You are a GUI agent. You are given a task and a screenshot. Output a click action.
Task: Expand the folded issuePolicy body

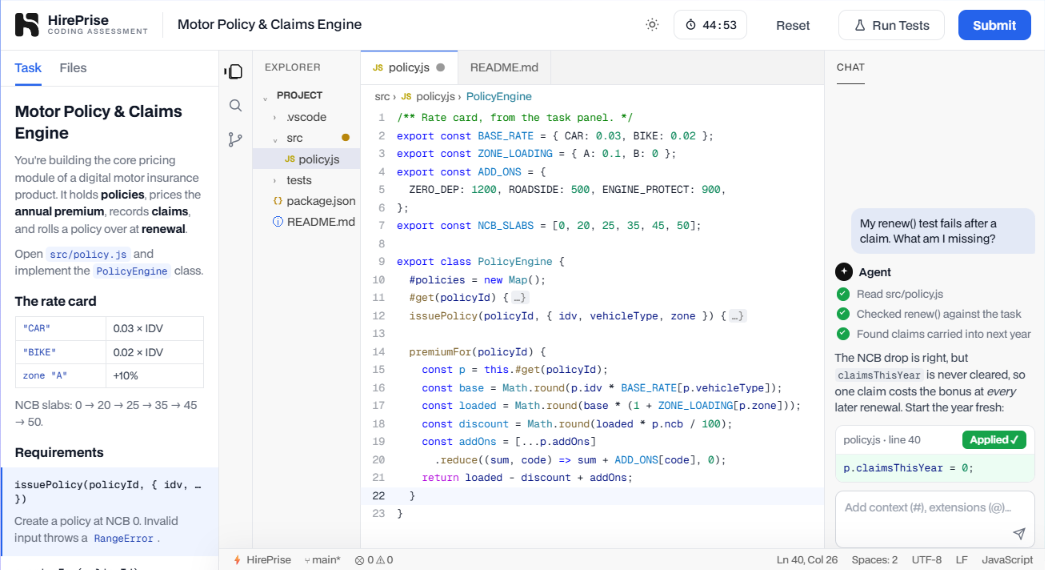point(736,316)
